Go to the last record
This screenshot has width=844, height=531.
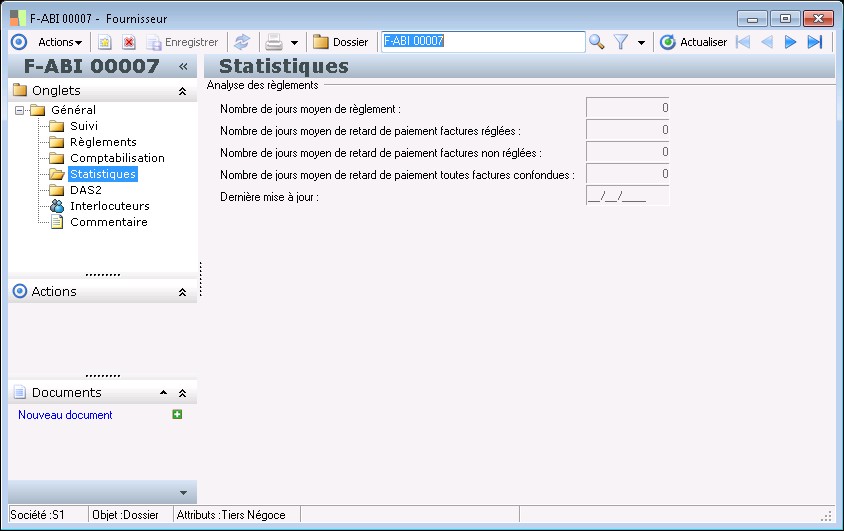point(815,42)
